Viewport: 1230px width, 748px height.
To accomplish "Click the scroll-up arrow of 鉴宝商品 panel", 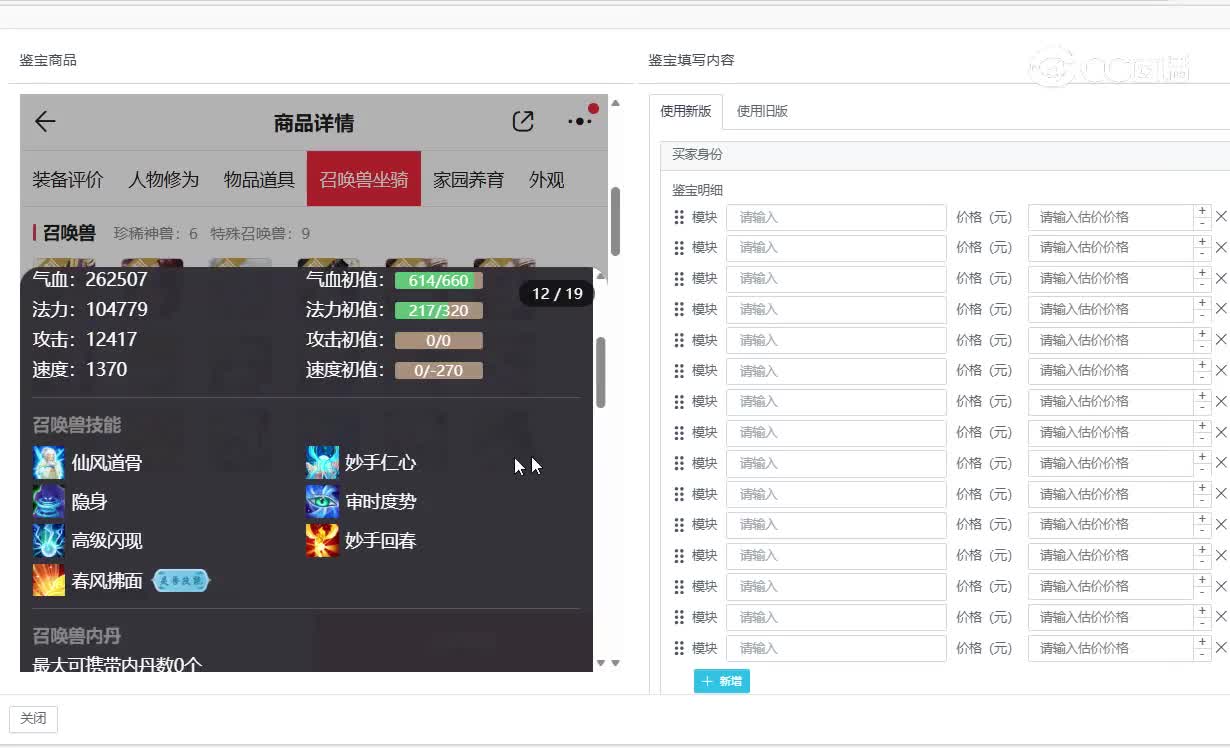I will tap(615, 103).
